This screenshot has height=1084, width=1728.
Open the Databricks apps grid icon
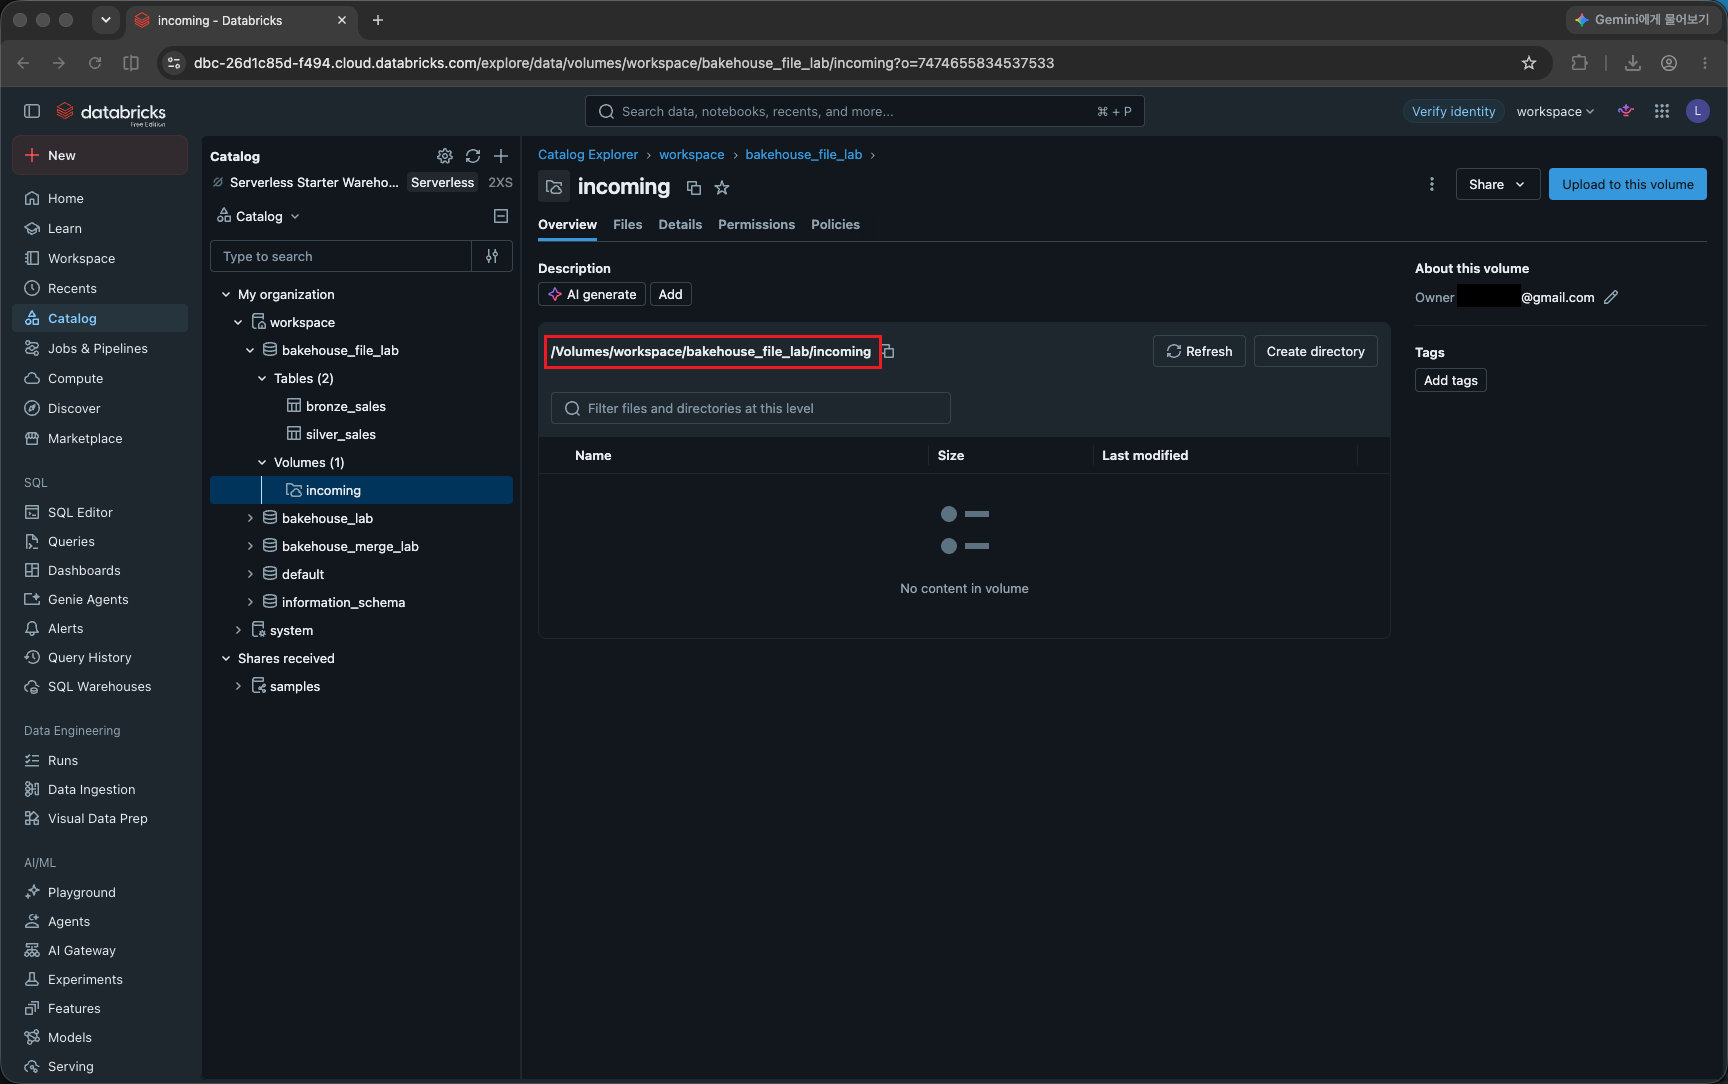point(1662,111)
